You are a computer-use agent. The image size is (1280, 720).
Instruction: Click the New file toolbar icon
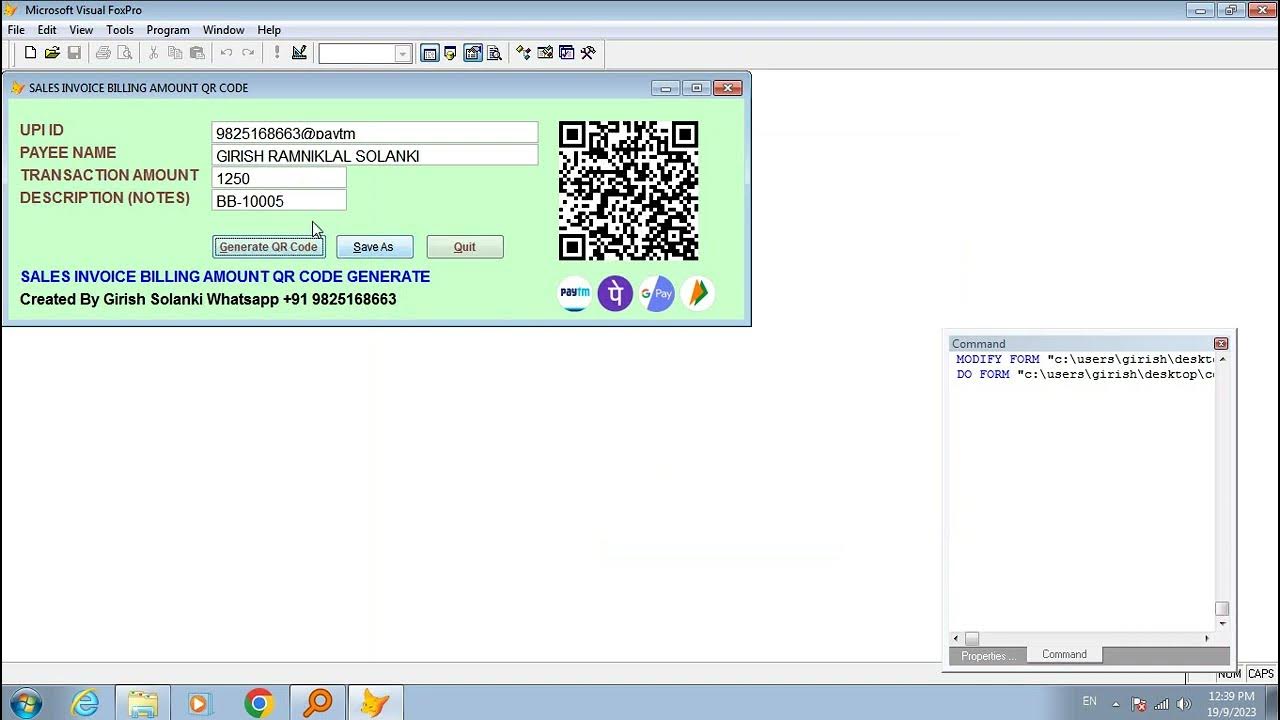(30, 53)
